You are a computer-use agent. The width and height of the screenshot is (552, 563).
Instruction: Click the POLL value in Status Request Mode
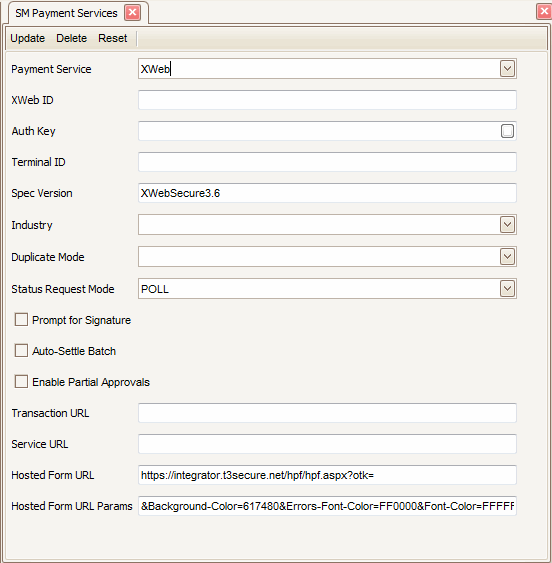coord(155,289)
